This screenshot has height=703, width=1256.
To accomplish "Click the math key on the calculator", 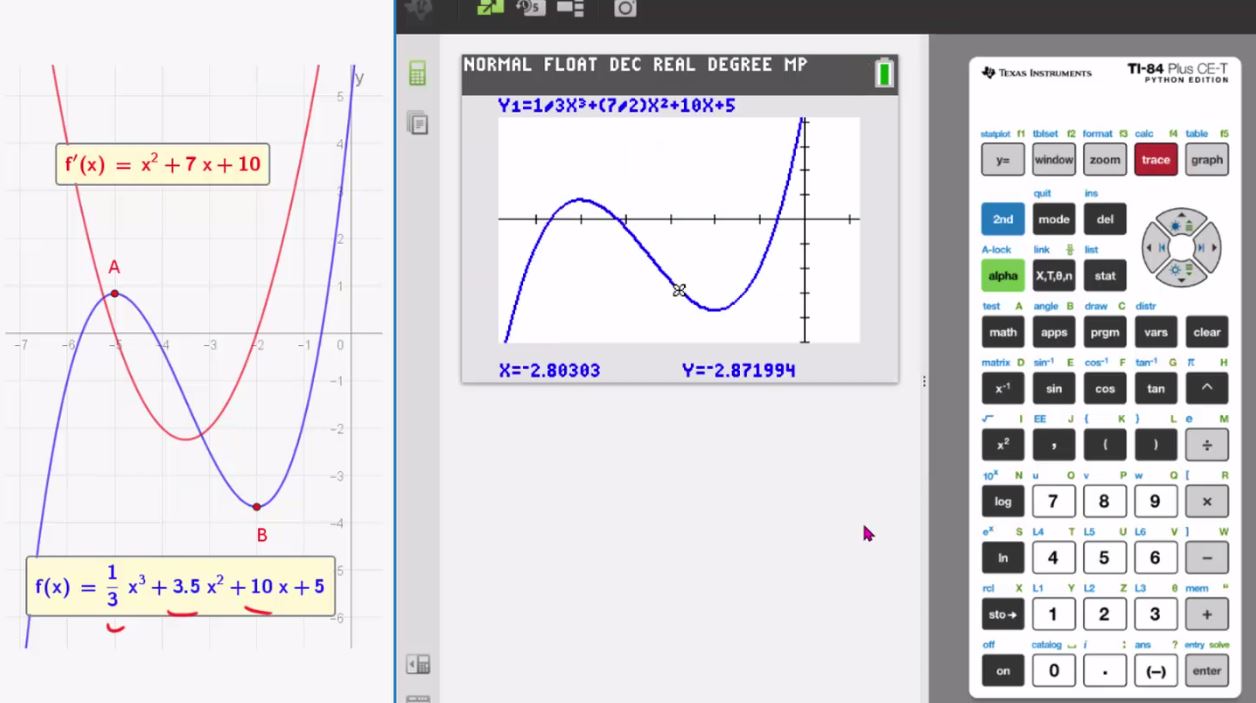I will point(1003,332).
